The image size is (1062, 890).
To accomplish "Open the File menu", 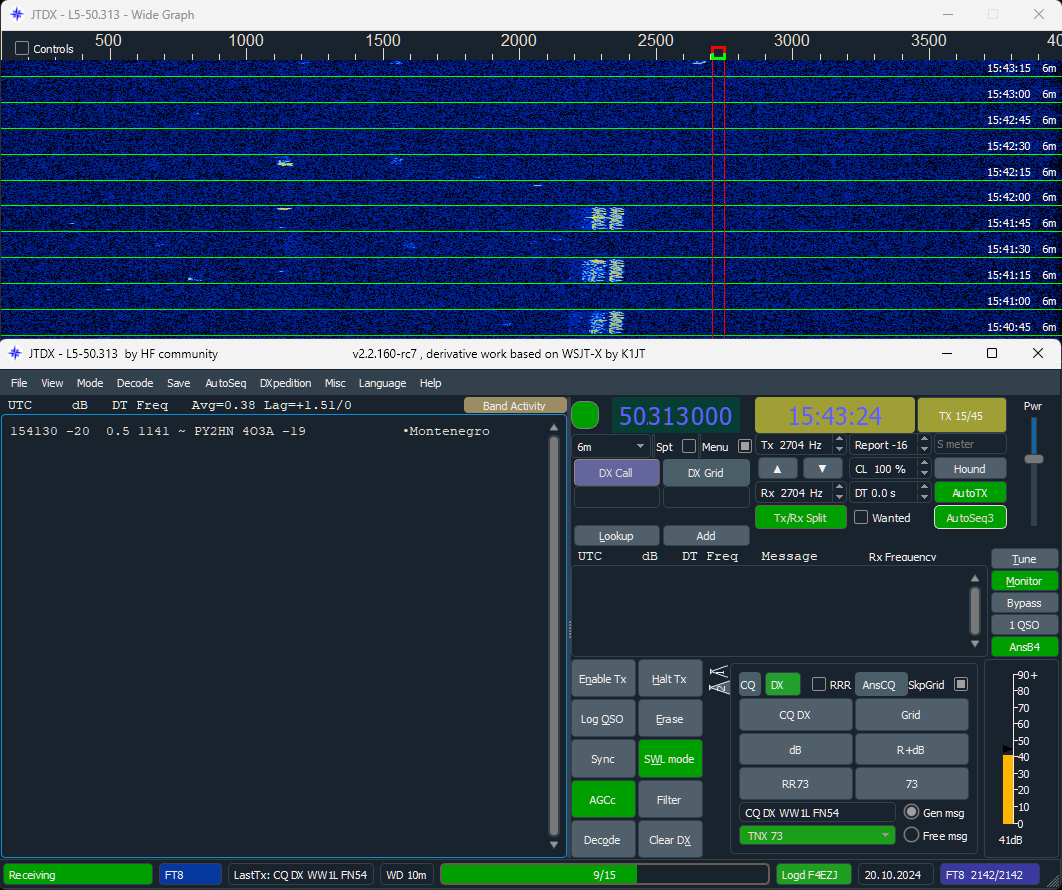I will pos(19,383).
